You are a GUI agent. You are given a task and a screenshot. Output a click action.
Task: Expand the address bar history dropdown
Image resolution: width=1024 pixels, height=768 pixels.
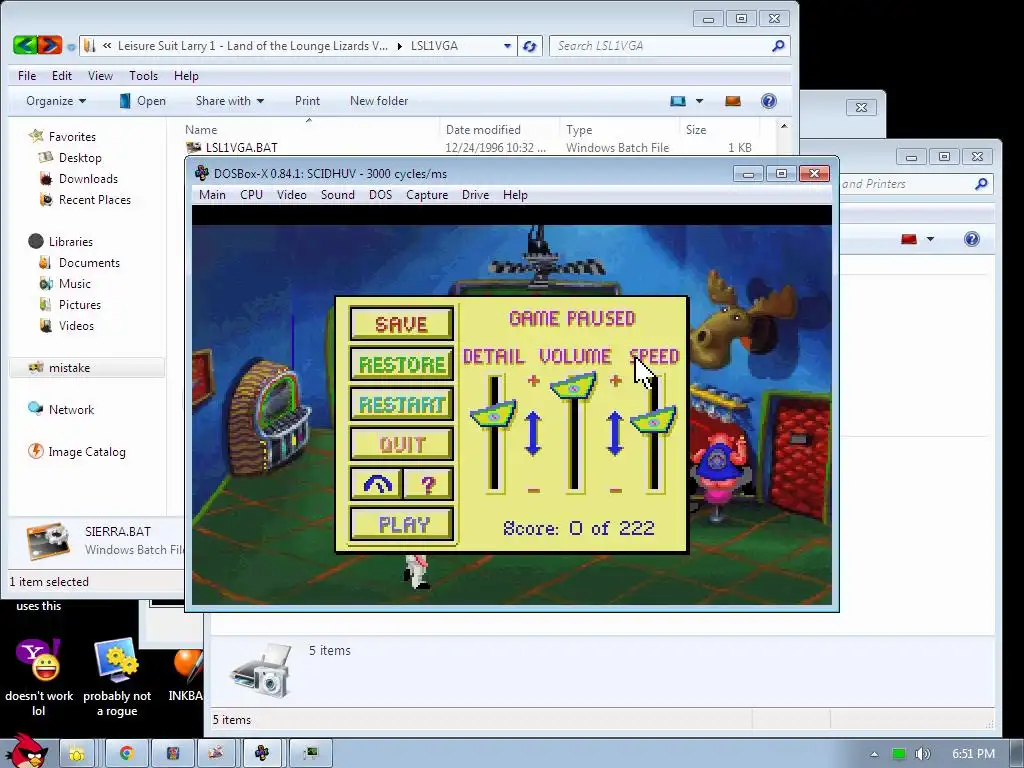tap(507, 46)
